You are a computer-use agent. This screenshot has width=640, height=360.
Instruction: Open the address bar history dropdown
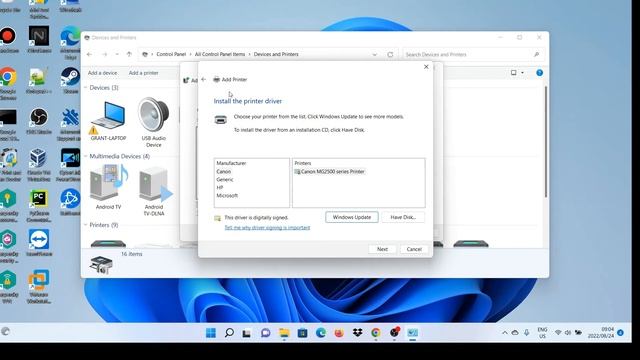(374, 54)
